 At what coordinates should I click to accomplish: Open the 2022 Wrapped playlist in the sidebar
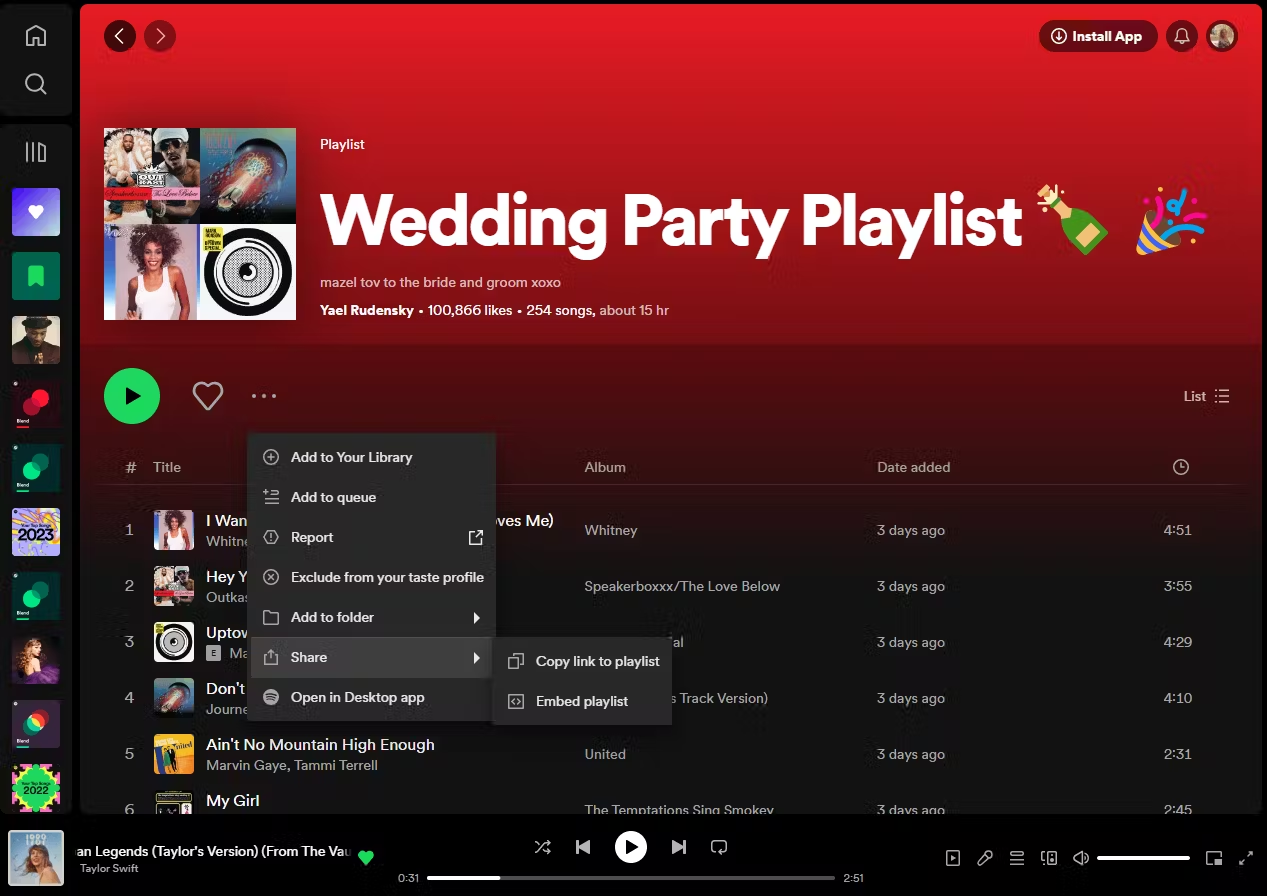[36, 788]
